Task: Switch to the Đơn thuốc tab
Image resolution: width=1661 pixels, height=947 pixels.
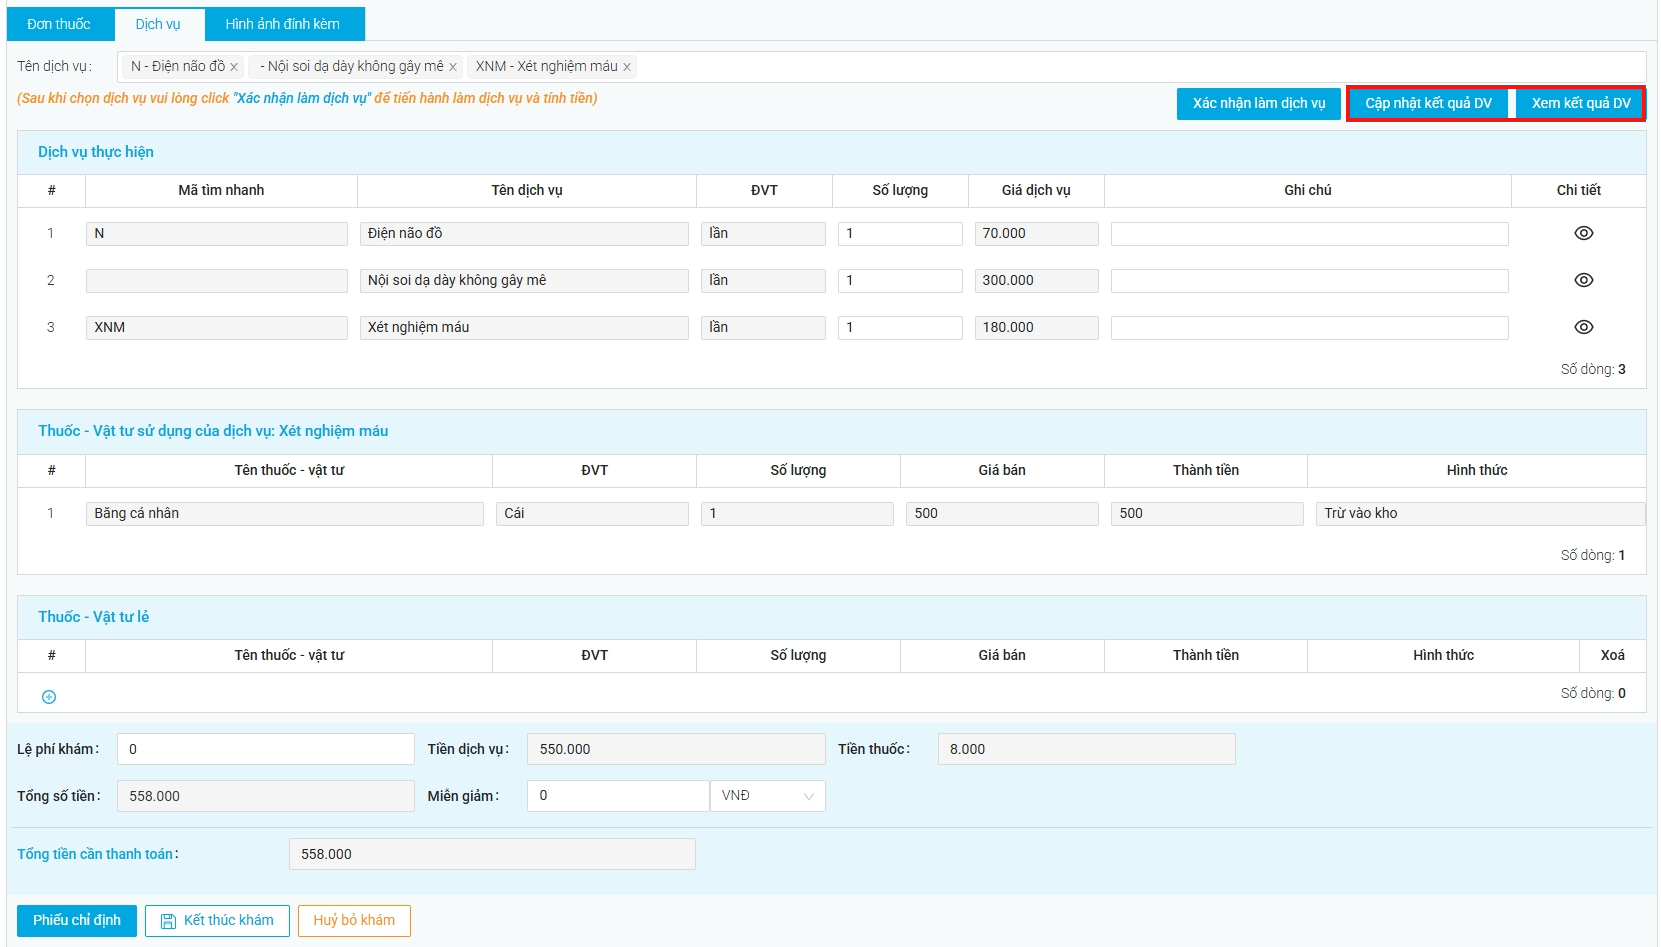Action: coord(59,24)
